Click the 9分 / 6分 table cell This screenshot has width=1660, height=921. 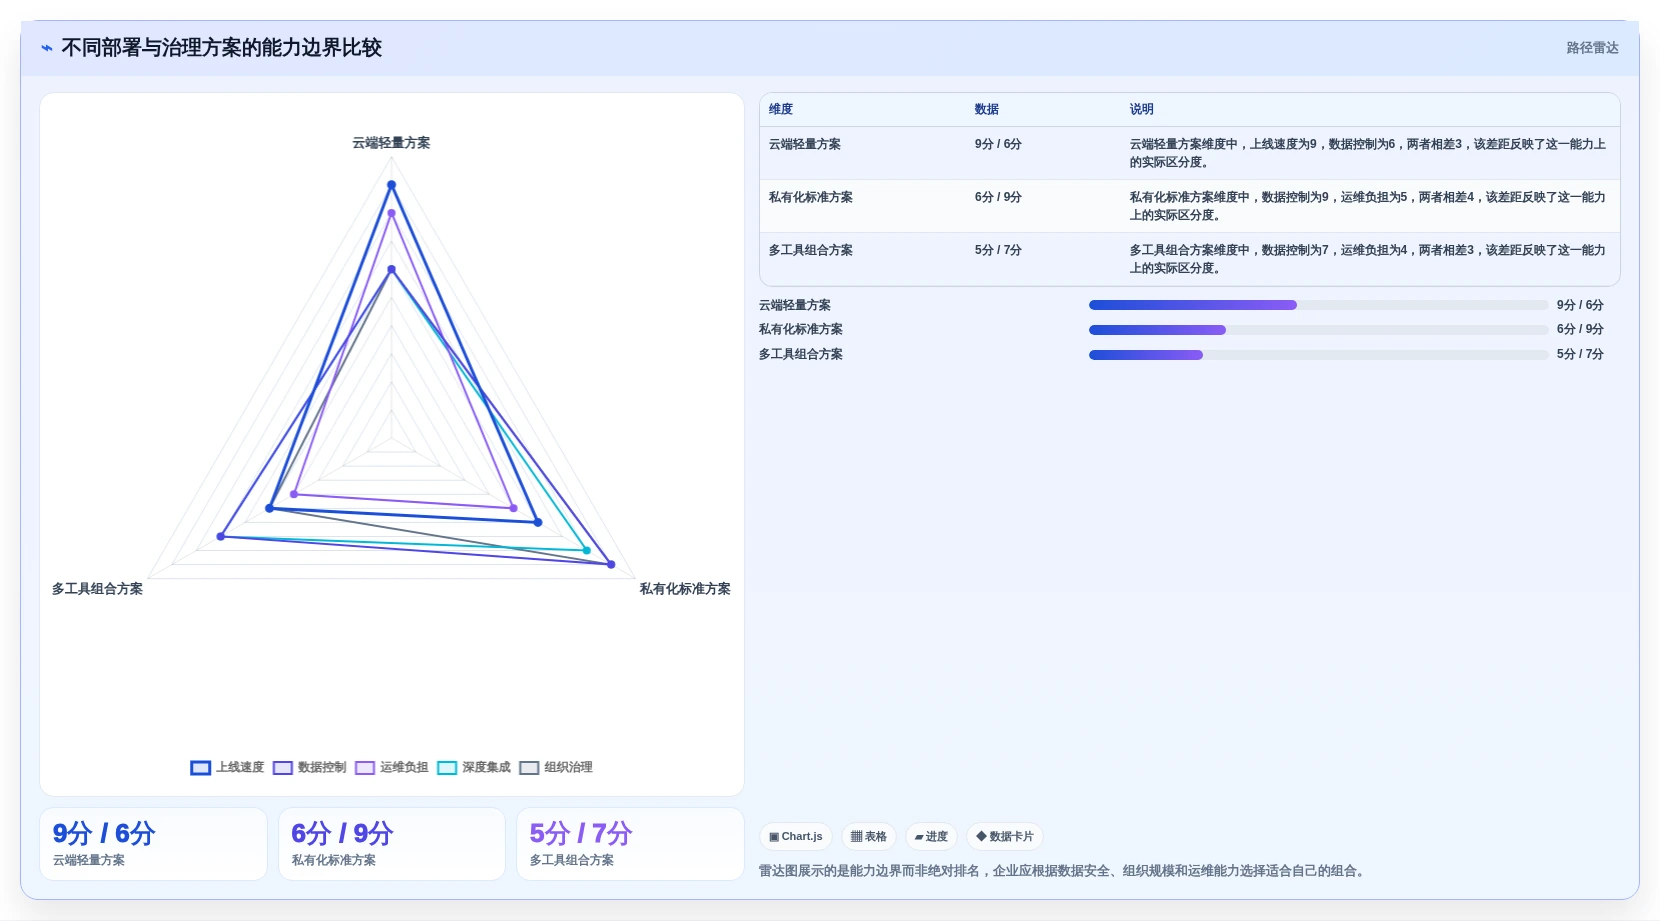[998, 144]
